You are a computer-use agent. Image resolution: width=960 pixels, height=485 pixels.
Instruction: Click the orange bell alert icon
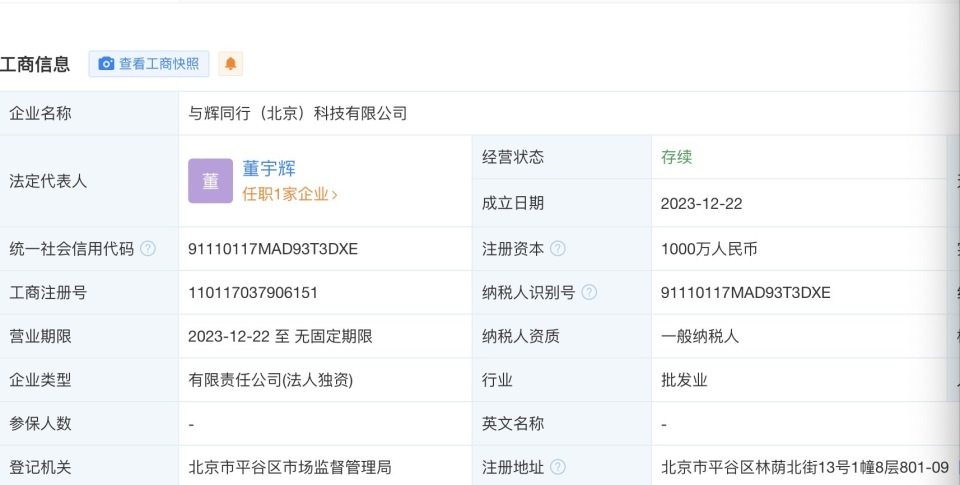click(231, 64)
